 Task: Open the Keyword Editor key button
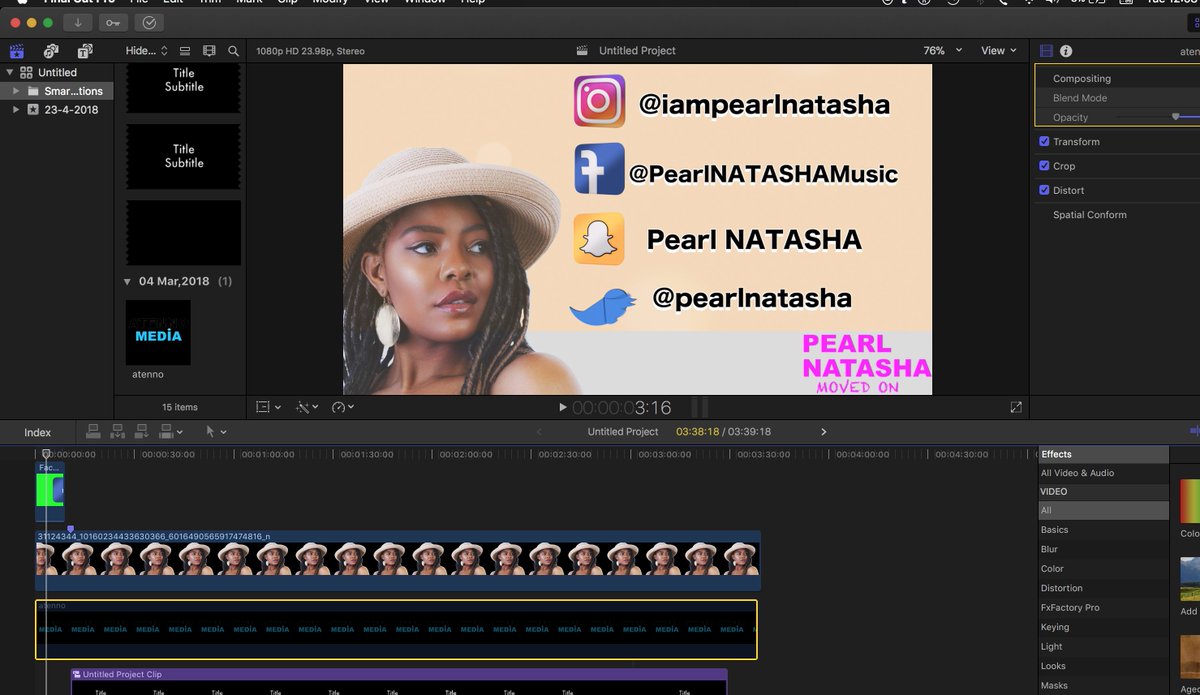(x=113, y=22)
